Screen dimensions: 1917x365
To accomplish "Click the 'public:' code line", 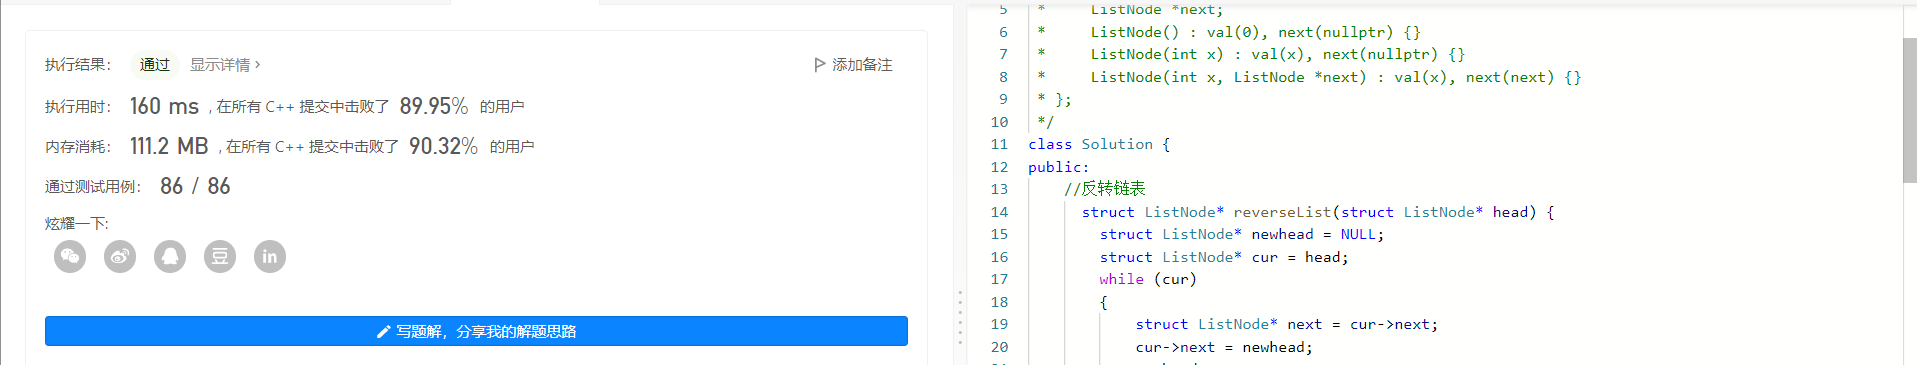I will (1059, 167).
